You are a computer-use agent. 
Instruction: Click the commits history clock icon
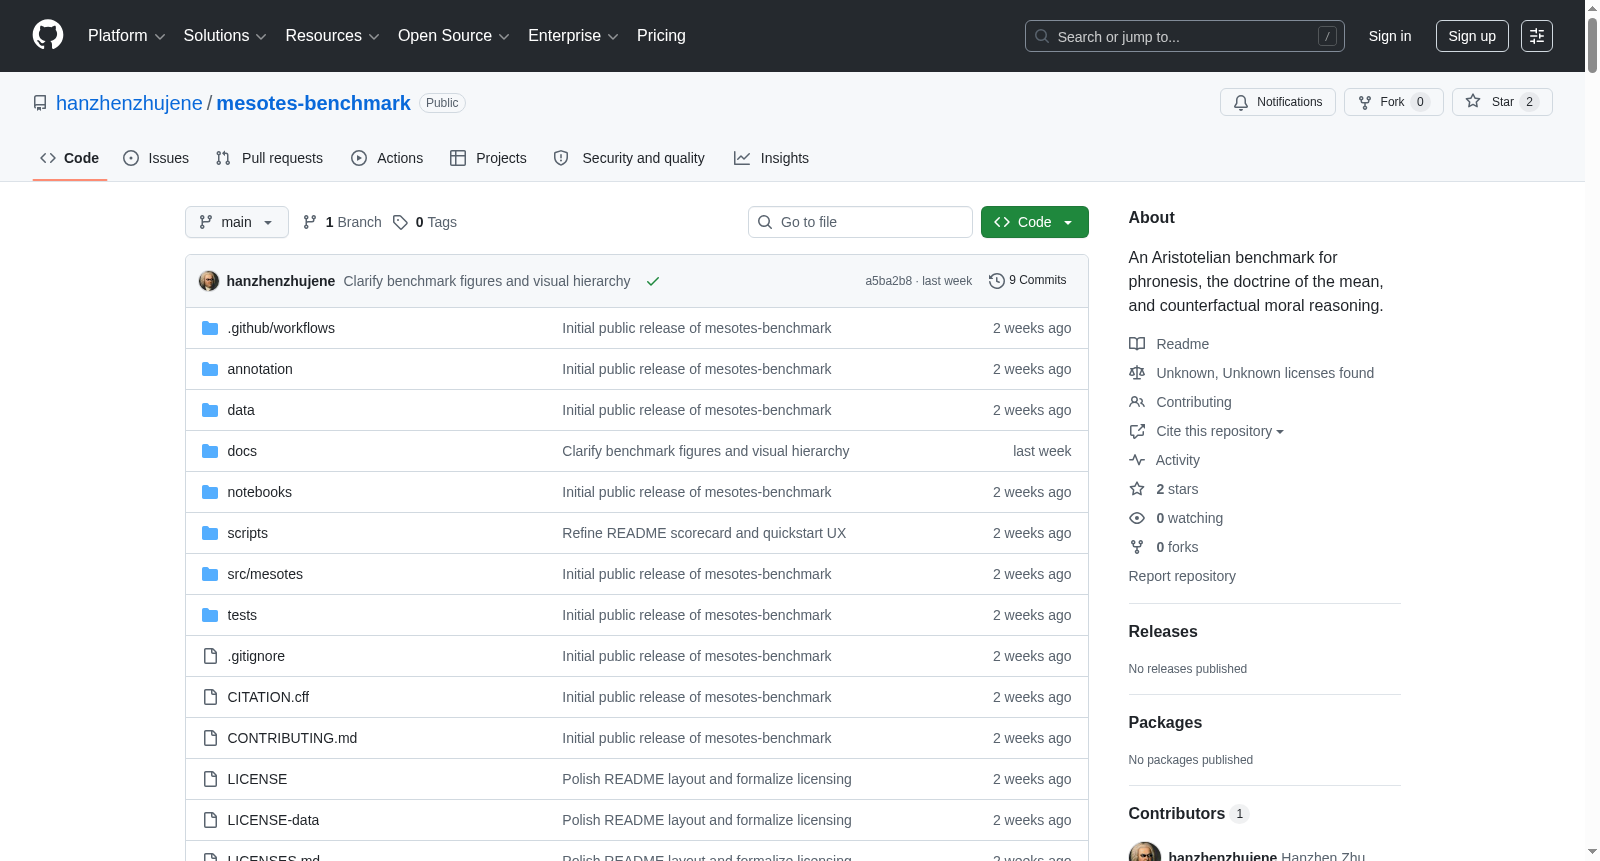coord(996,281)
